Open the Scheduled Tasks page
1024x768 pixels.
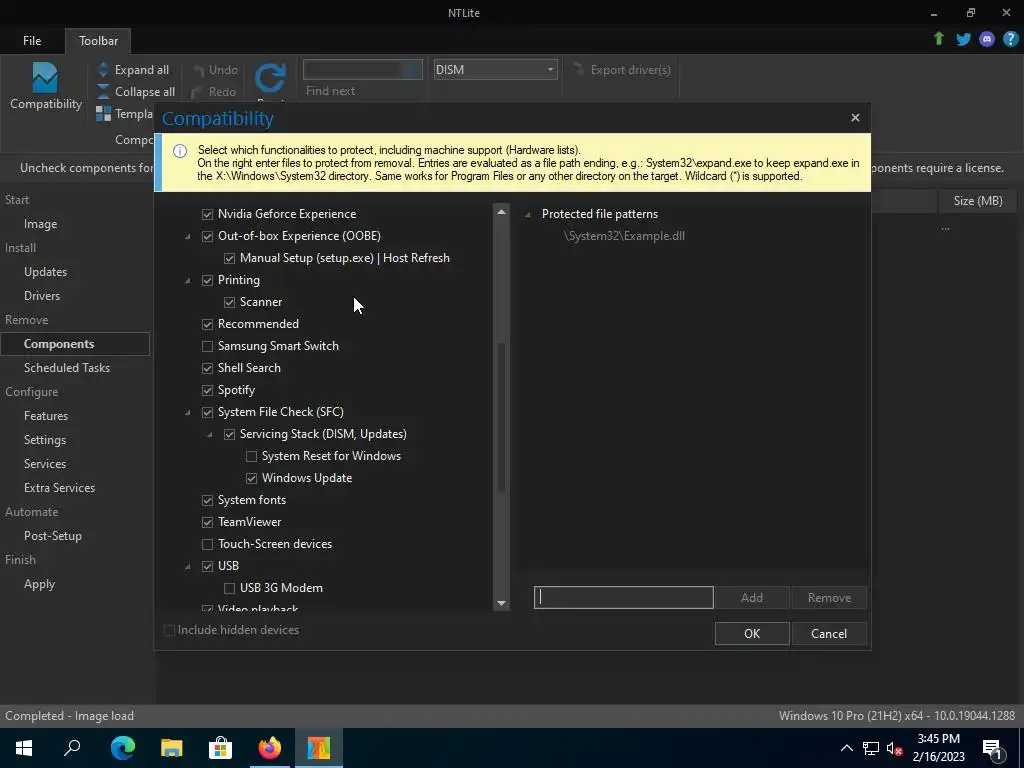pos(67,368)
